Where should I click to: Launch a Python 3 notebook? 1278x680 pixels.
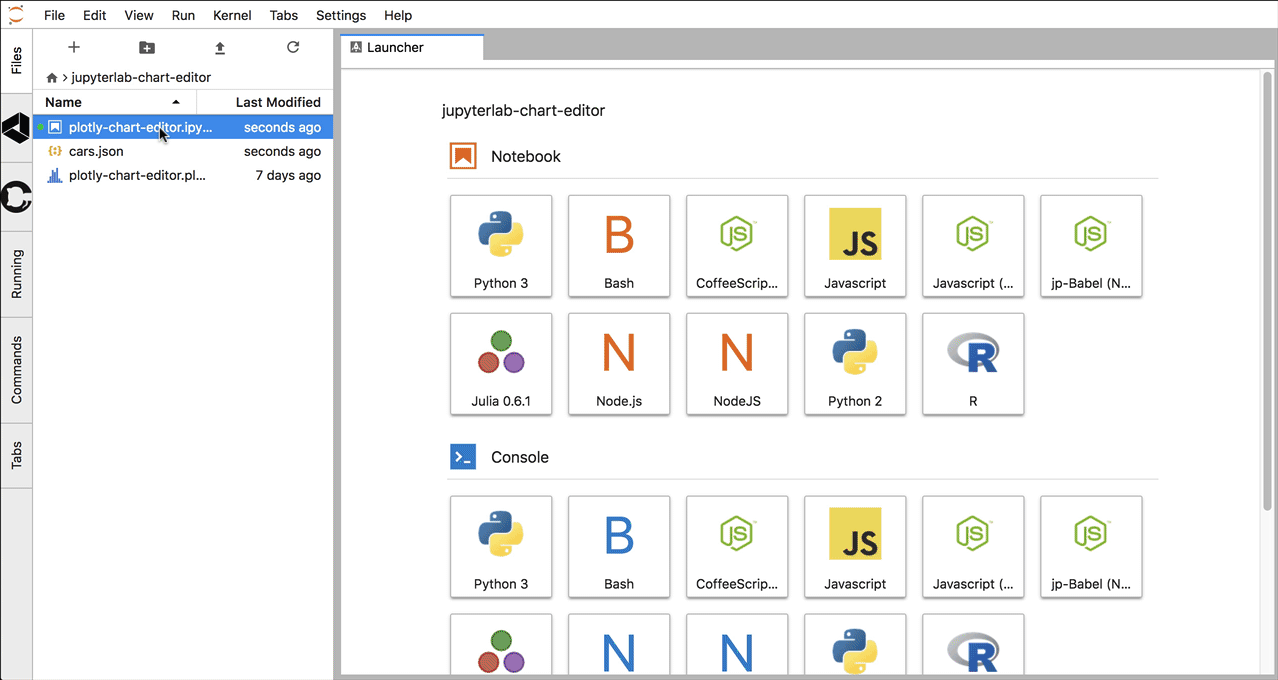click(501, 246)
